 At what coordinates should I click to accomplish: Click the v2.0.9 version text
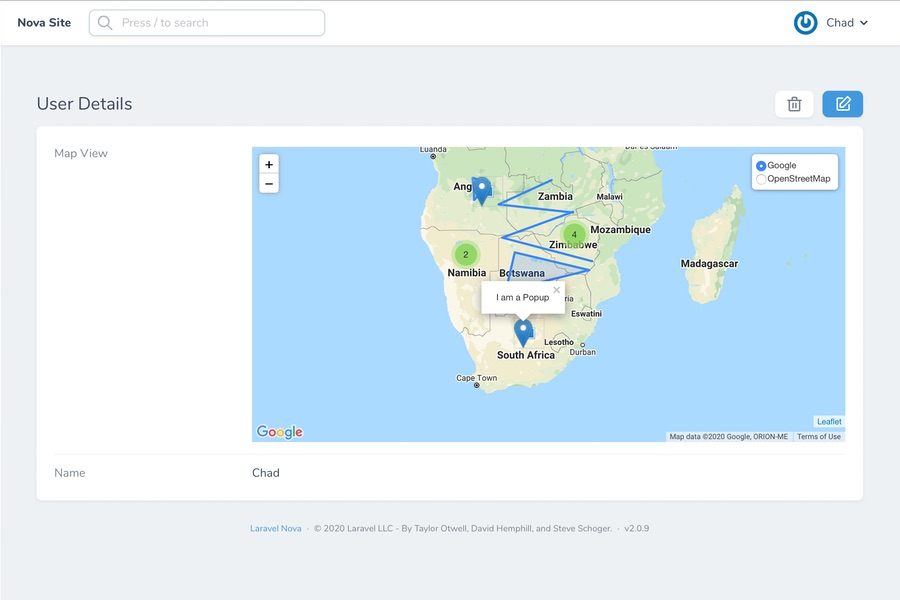point(637,528)
